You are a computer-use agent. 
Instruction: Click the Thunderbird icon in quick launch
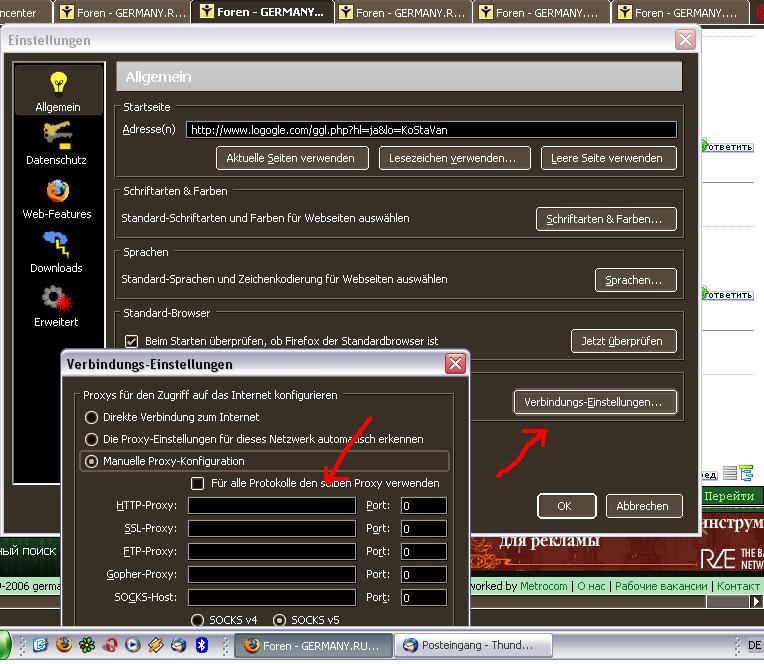click(177, 645)
